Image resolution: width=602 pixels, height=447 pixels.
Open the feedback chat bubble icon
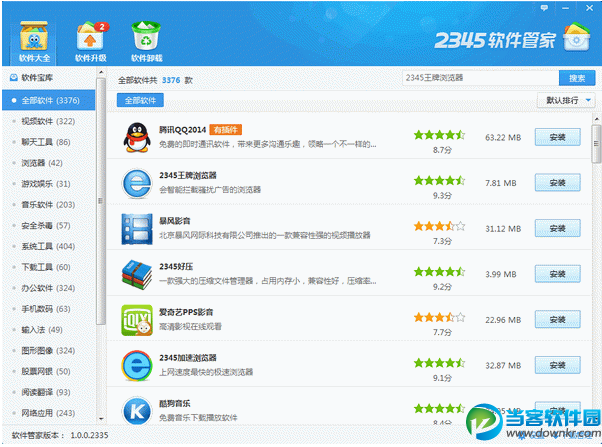coord(544,8)
